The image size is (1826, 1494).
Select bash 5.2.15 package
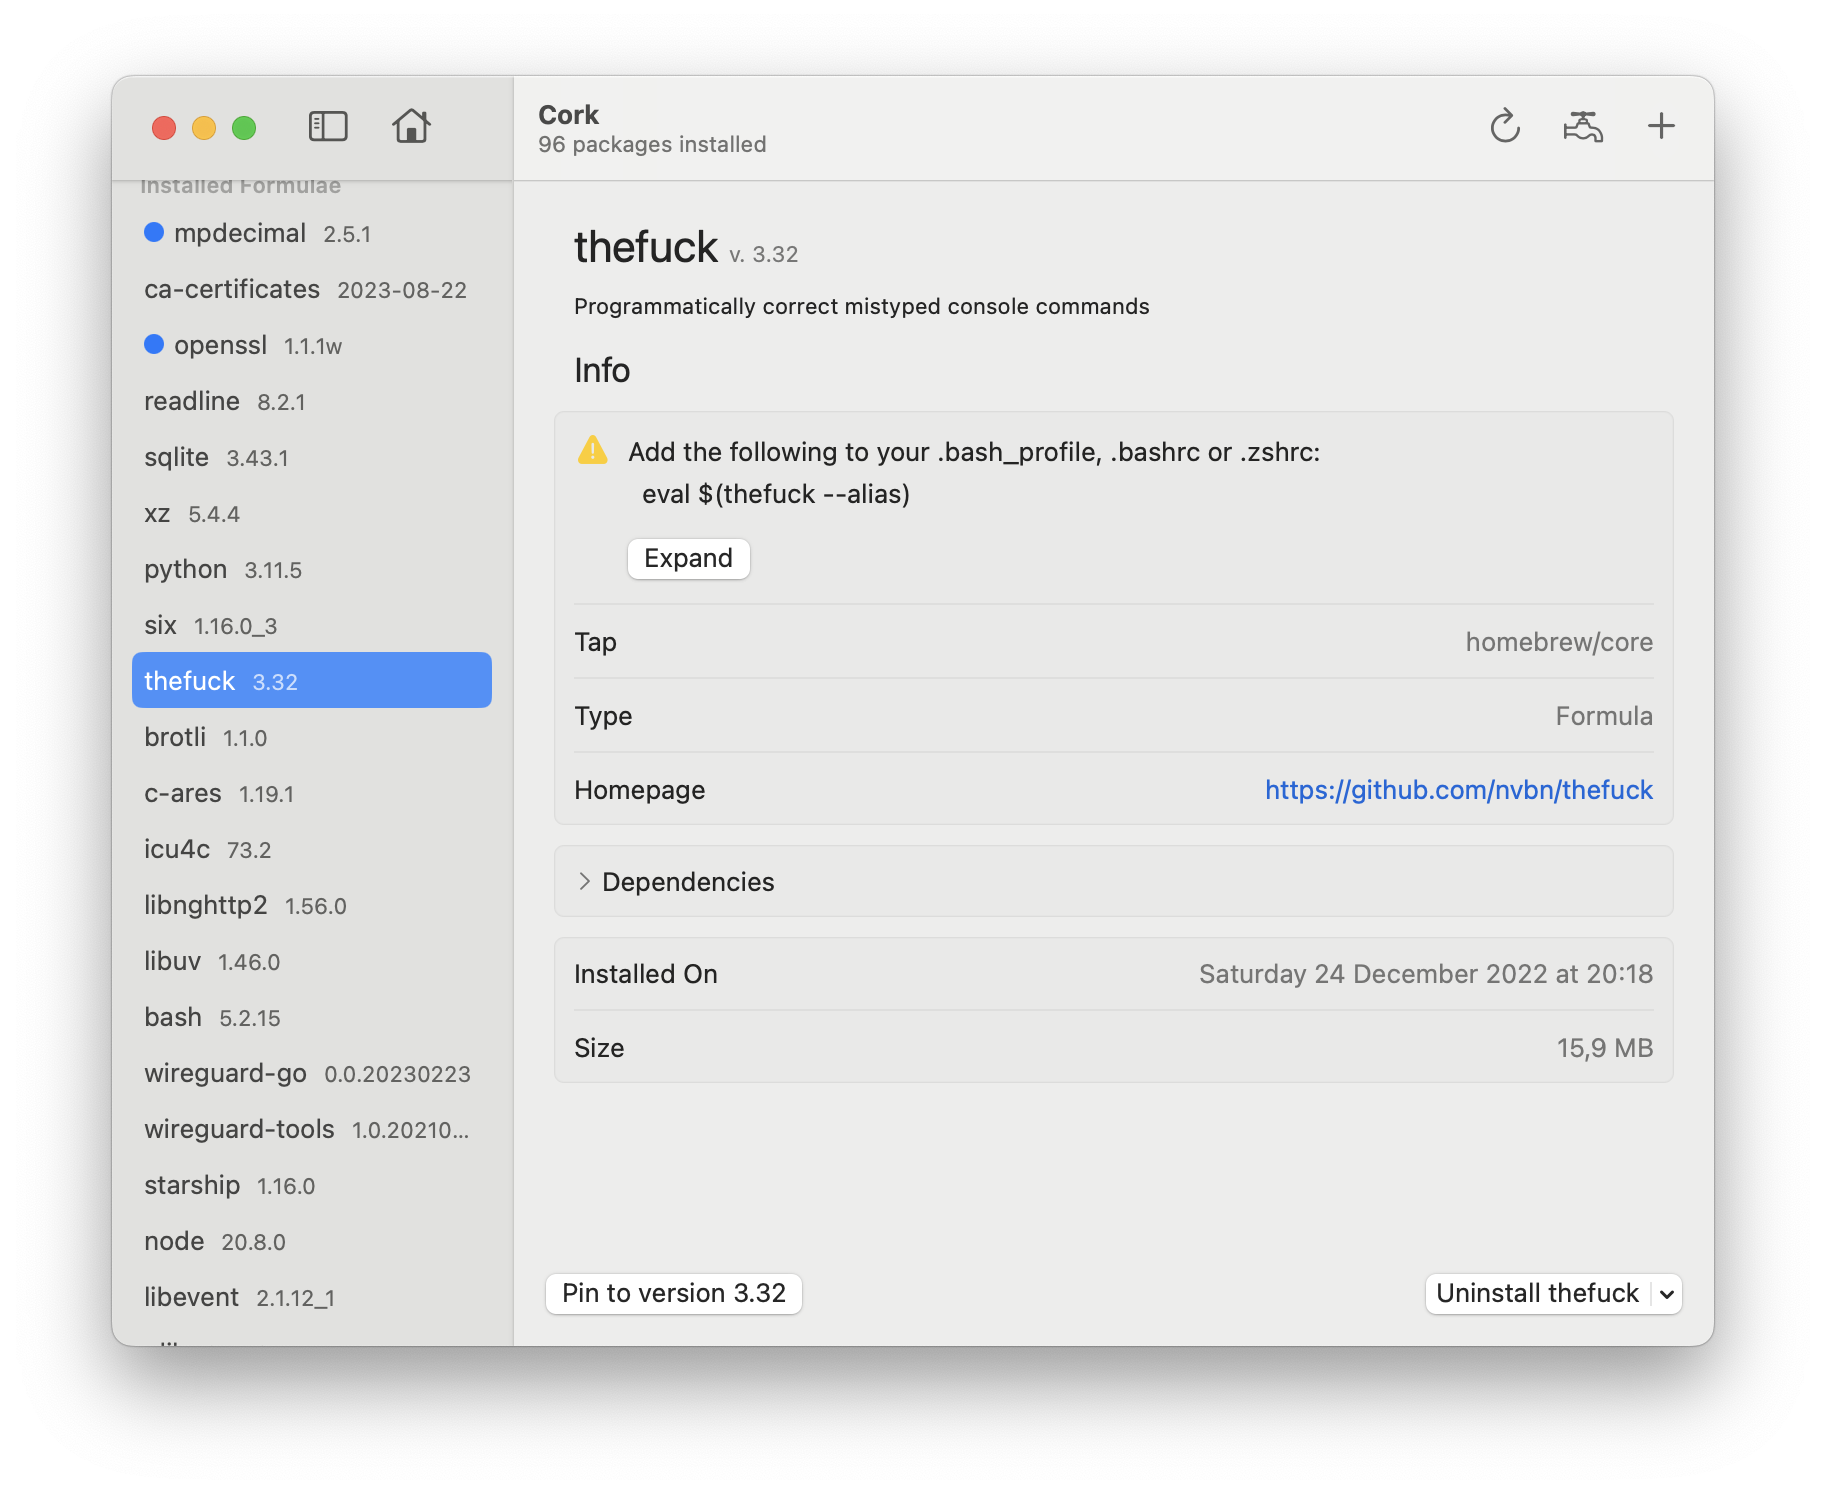click(x=312, y=1017)
